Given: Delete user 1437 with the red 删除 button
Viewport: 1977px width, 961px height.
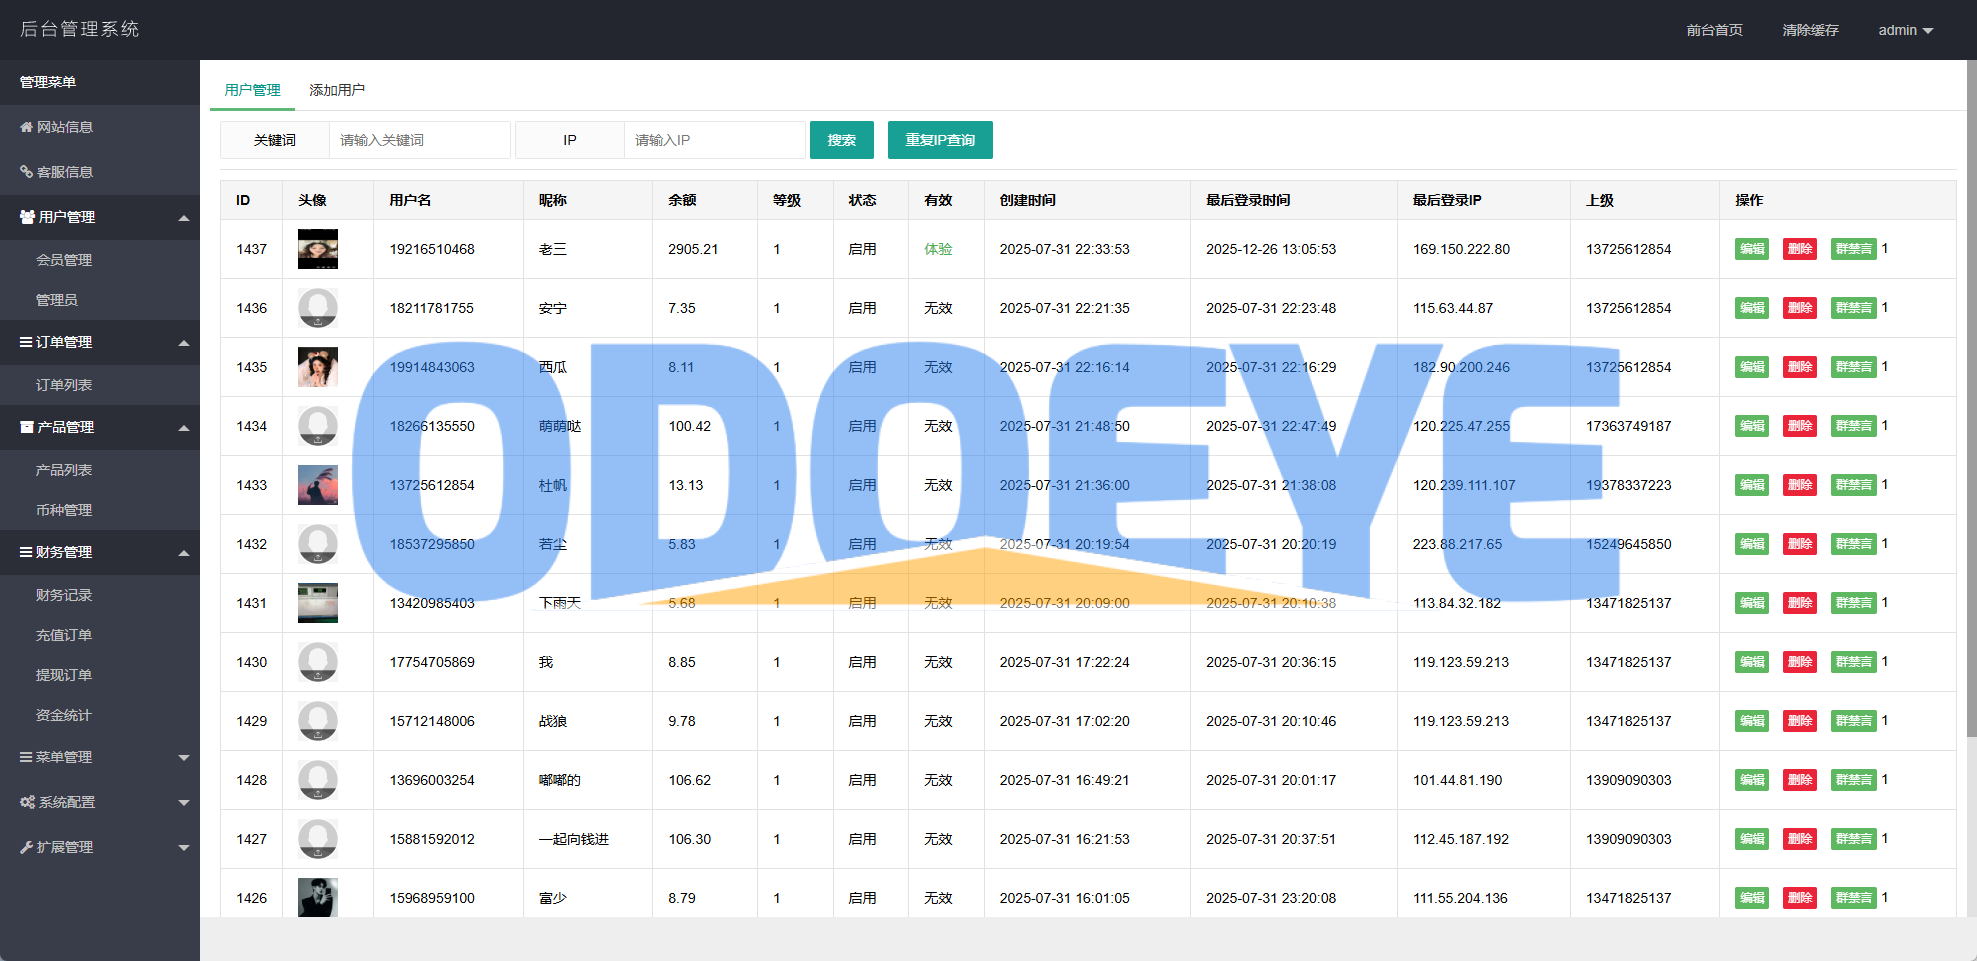Looking at the screenshot, I should click(x=1799, y=249).
